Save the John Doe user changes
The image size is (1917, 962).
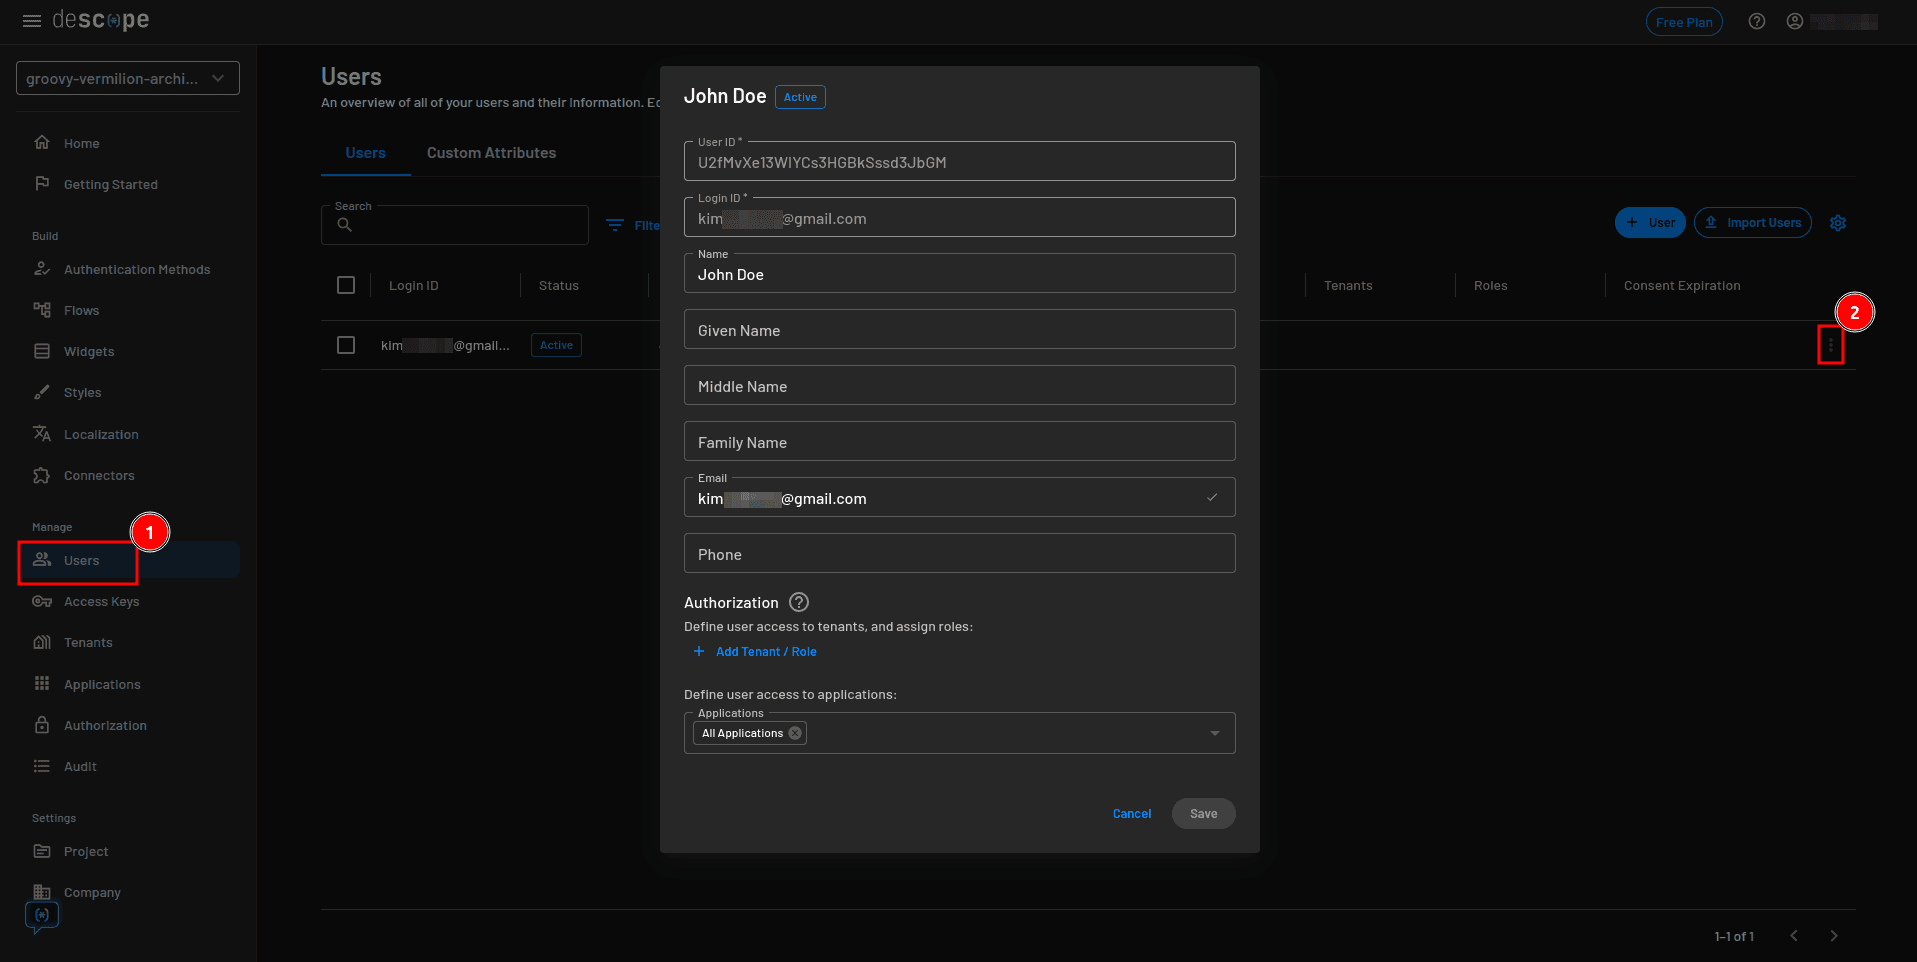[x=1203, y=813]
